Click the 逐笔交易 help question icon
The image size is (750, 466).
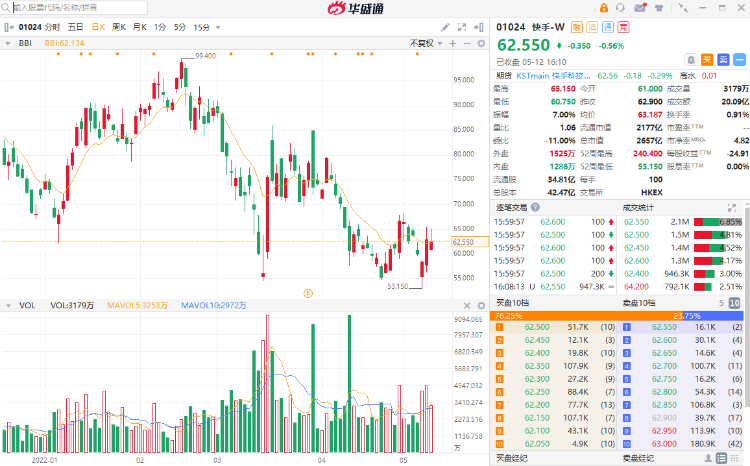[x=535, y=207]
